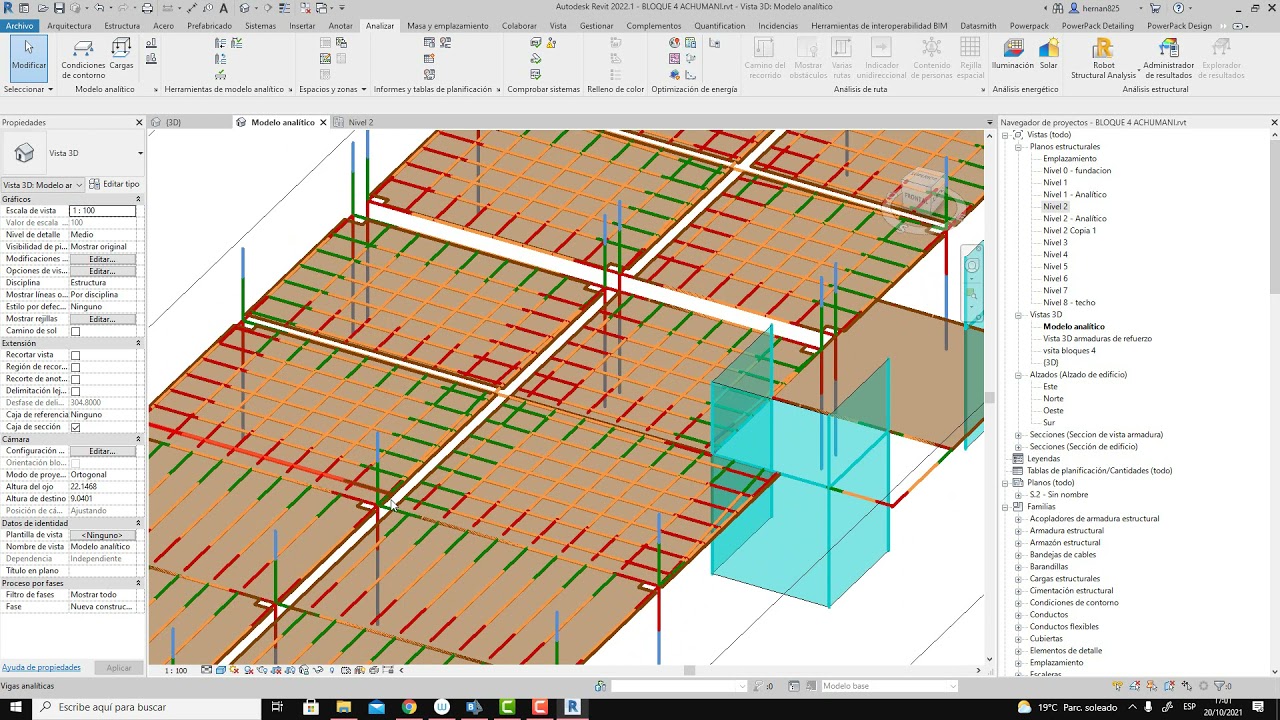Select the Modificar tool
The height and width of the screenshot is (720, 1280).
click(28, 57)
